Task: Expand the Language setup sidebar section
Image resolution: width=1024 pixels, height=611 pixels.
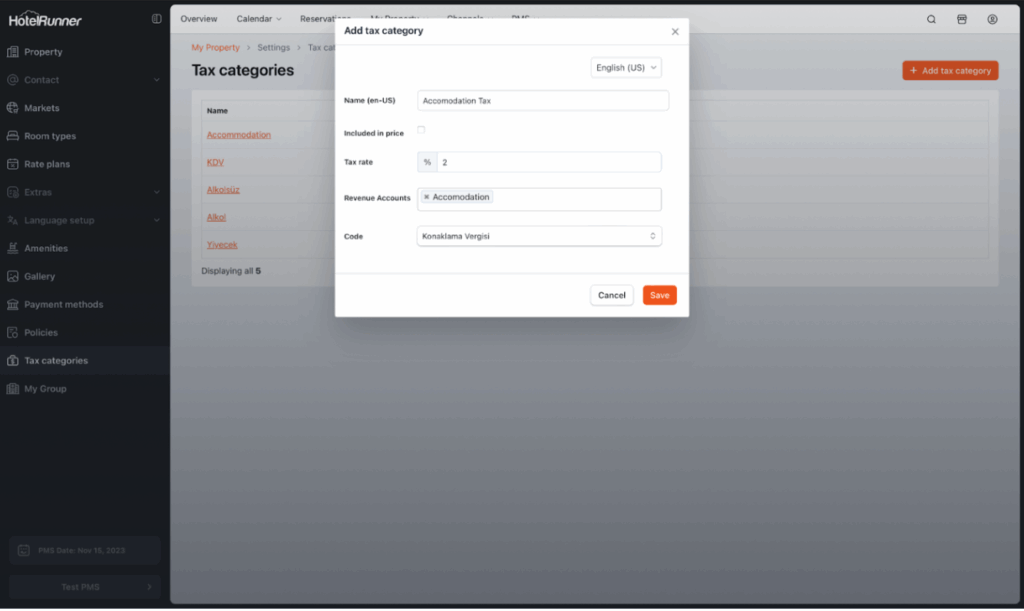Action: 156,220
